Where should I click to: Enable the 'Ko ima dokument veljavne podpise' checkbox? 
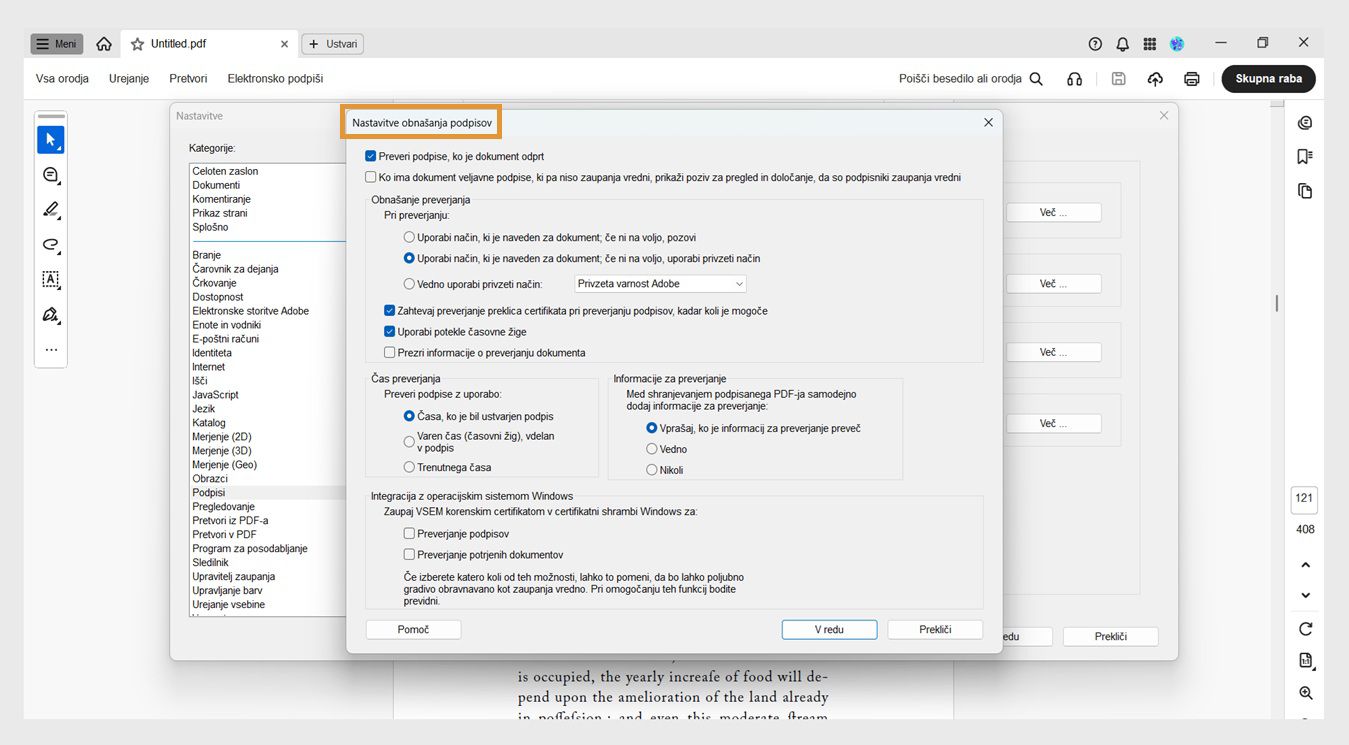(x=371, y=178)
